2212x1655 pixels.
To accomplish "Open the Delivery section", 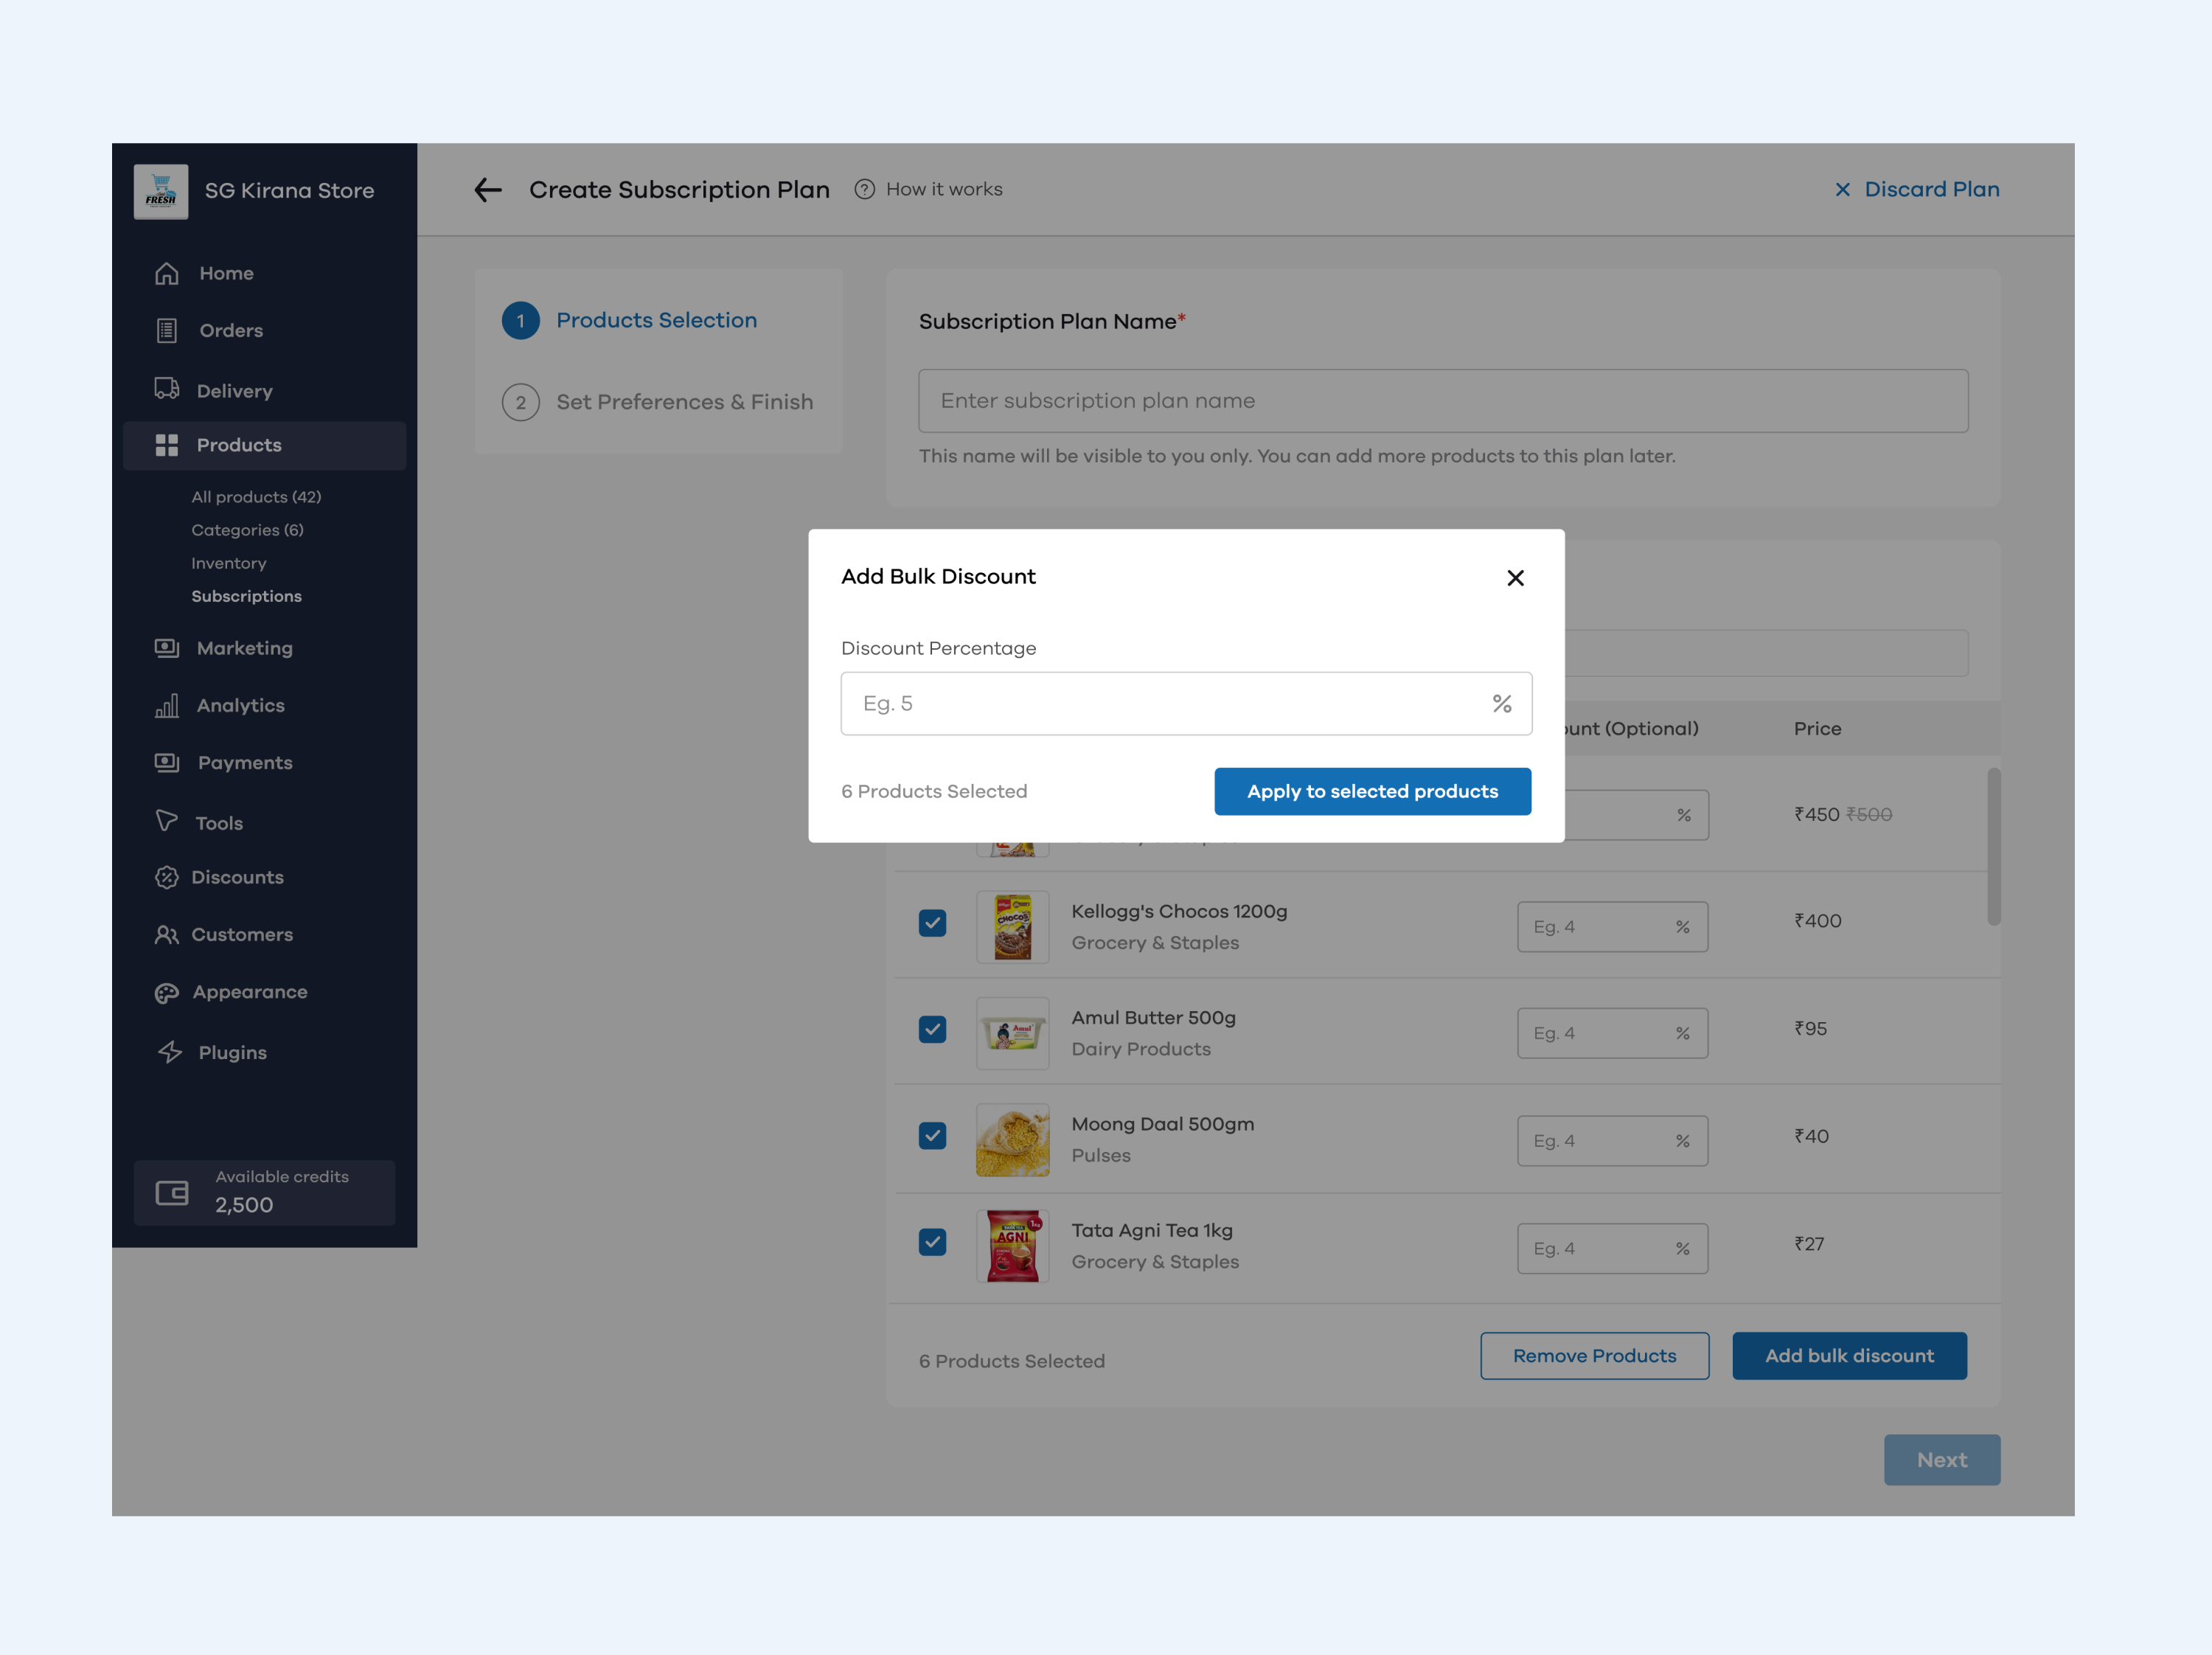I will point(234,391).
